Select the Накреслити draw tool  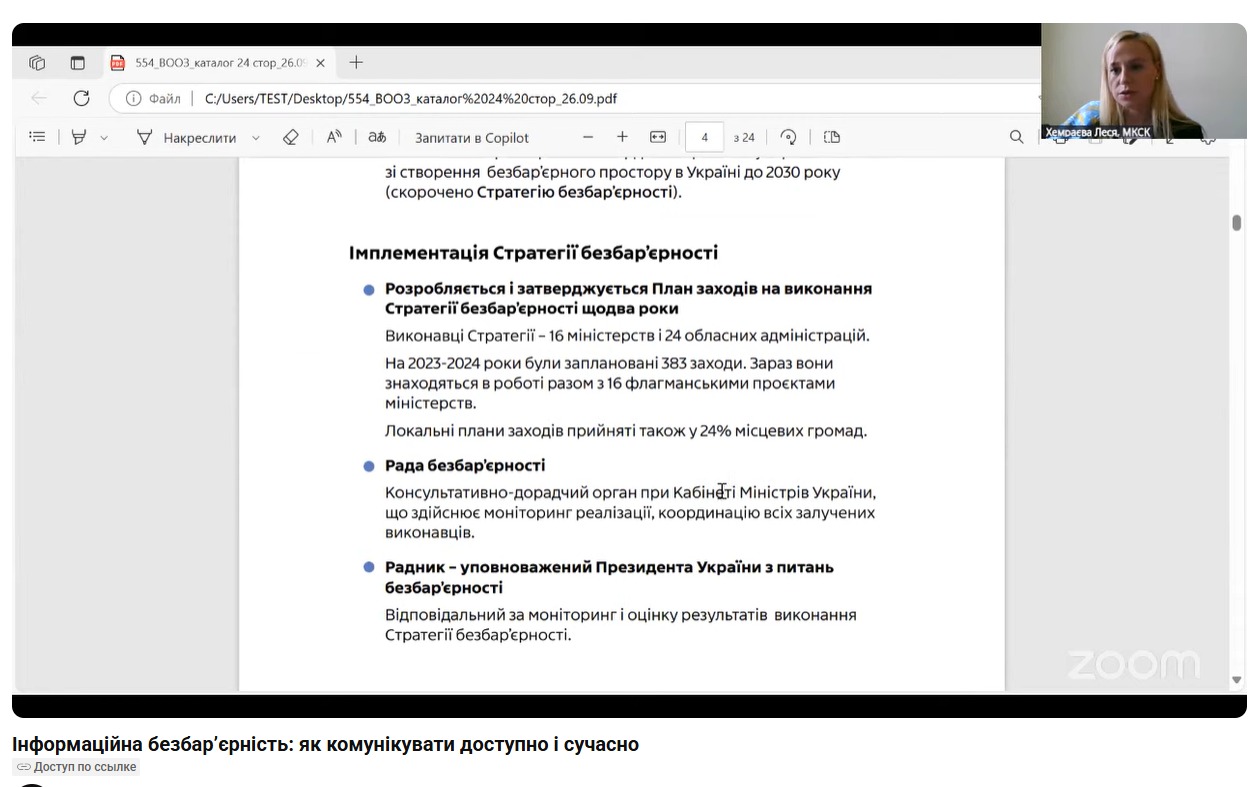click(x=187, y=138)
